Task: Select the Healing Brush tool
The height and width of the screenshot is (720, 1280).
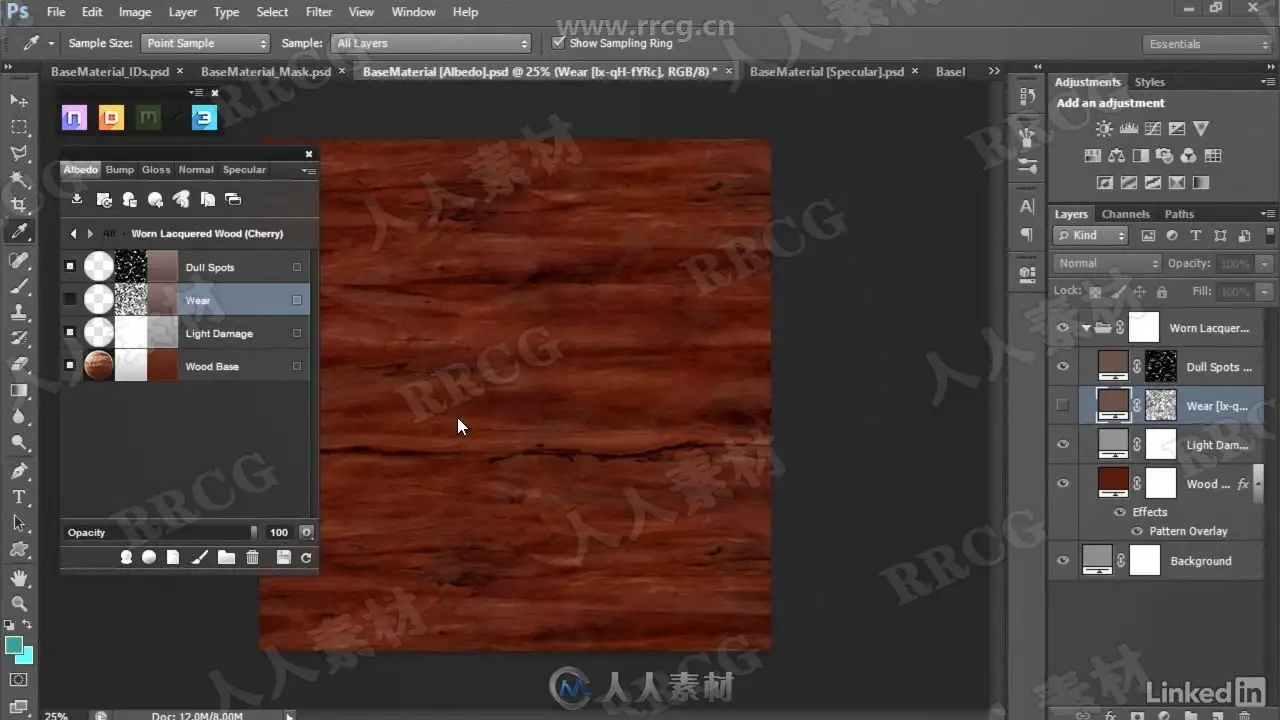Action: [x=19, y=261]
